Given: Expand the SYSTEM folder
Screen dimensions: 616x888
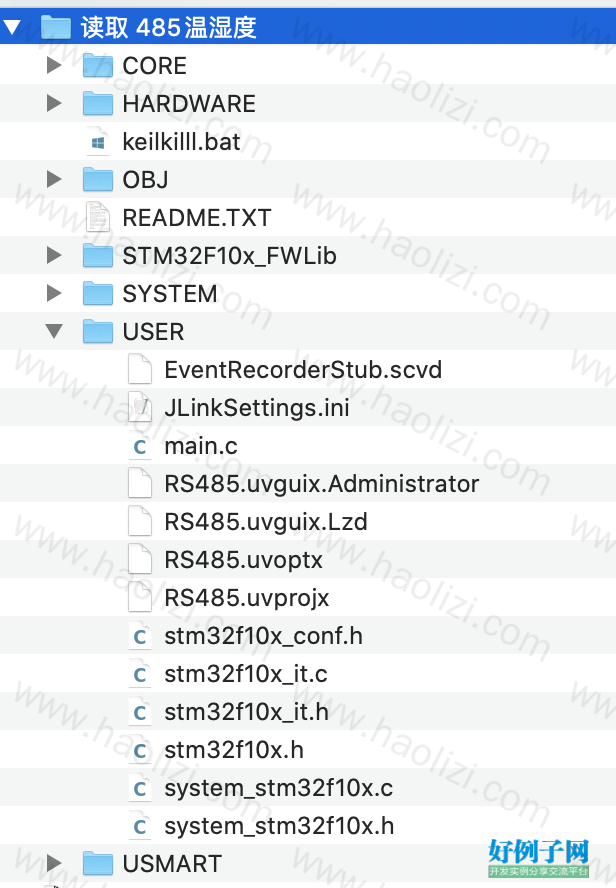Looking at the screenshot, I should 54,293.
